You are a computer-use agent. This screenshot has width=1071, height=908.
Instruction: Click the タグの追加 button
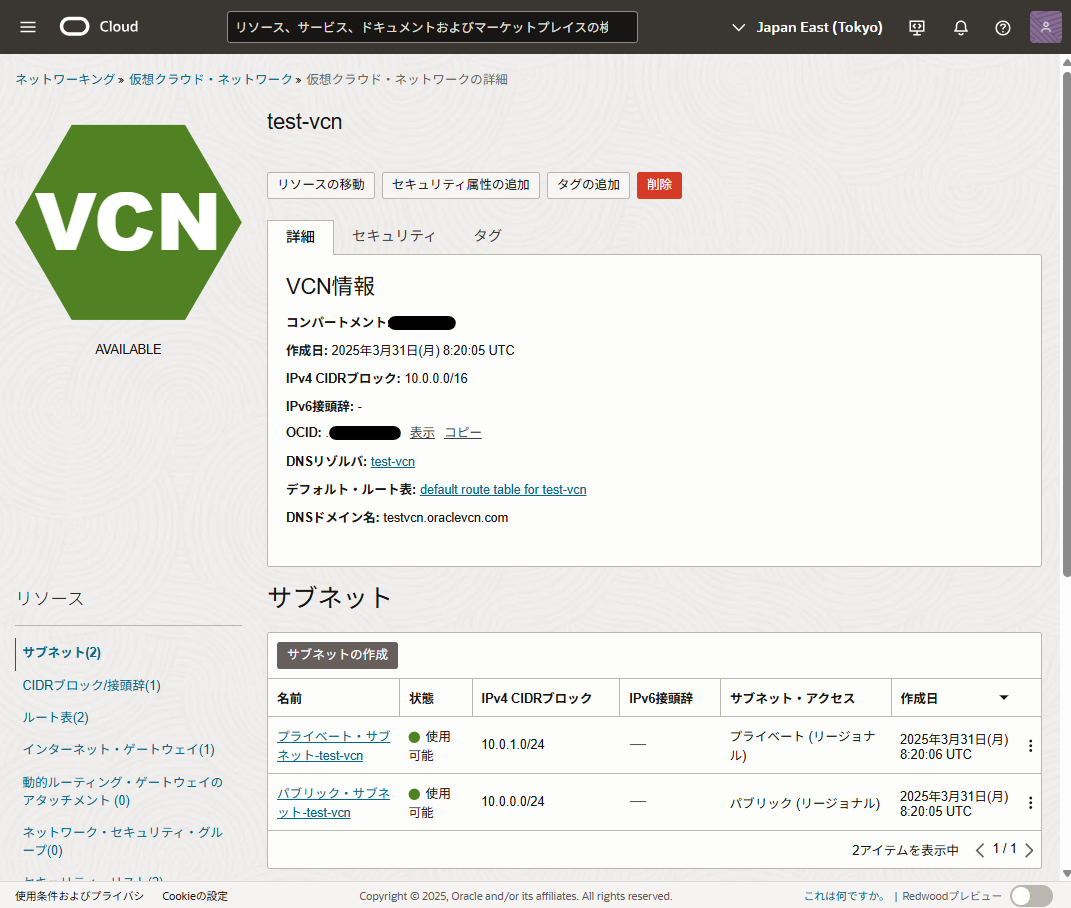point(589,185)
